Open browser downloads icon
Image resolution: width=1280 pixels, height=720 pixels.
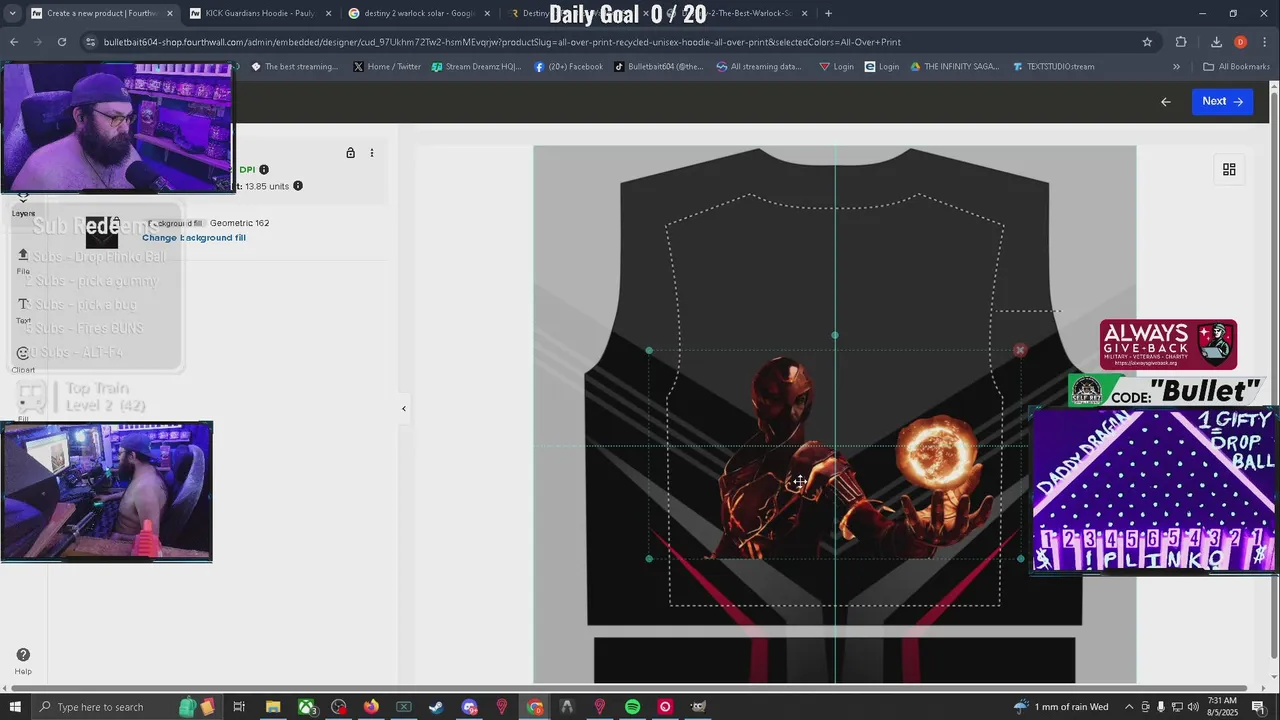coord(1216,42)
